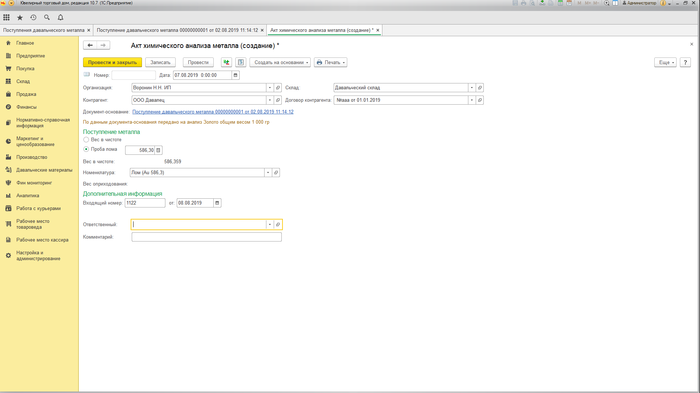Image resolution: width=700 pixels, height=393 pixels.
Task: Open calendar picker next to Дата field
Action: pos(235,75)
